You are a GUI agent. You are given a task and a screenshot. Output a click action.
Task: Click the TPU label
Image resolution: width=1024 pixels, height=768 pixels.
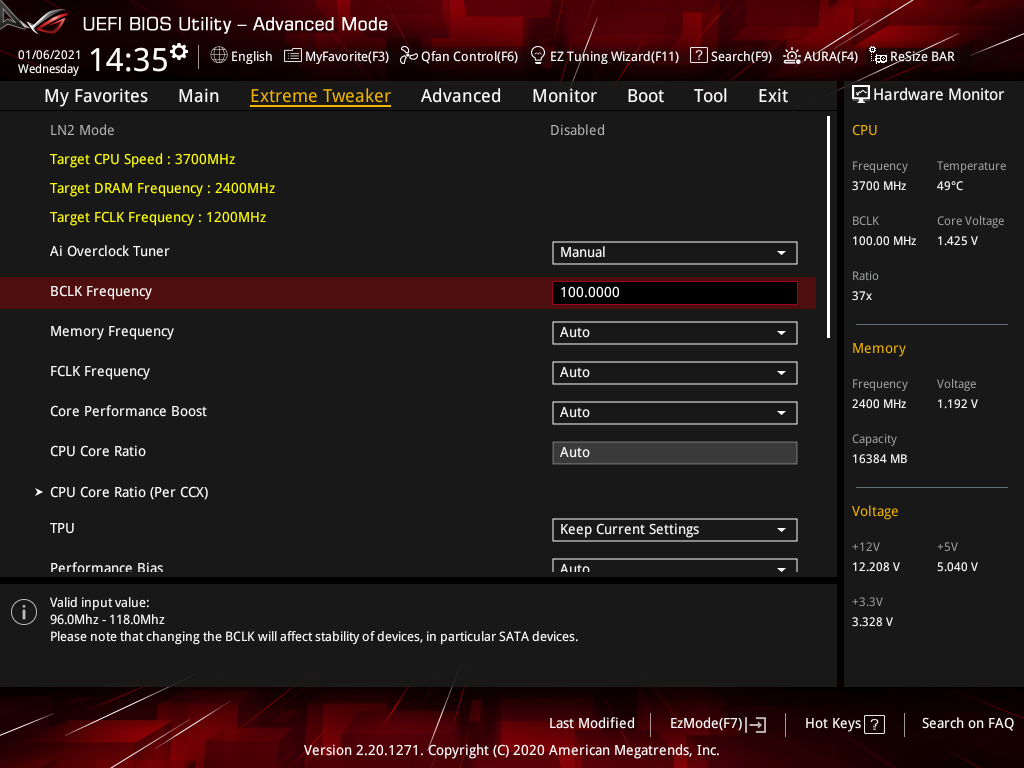click(62, 528)
